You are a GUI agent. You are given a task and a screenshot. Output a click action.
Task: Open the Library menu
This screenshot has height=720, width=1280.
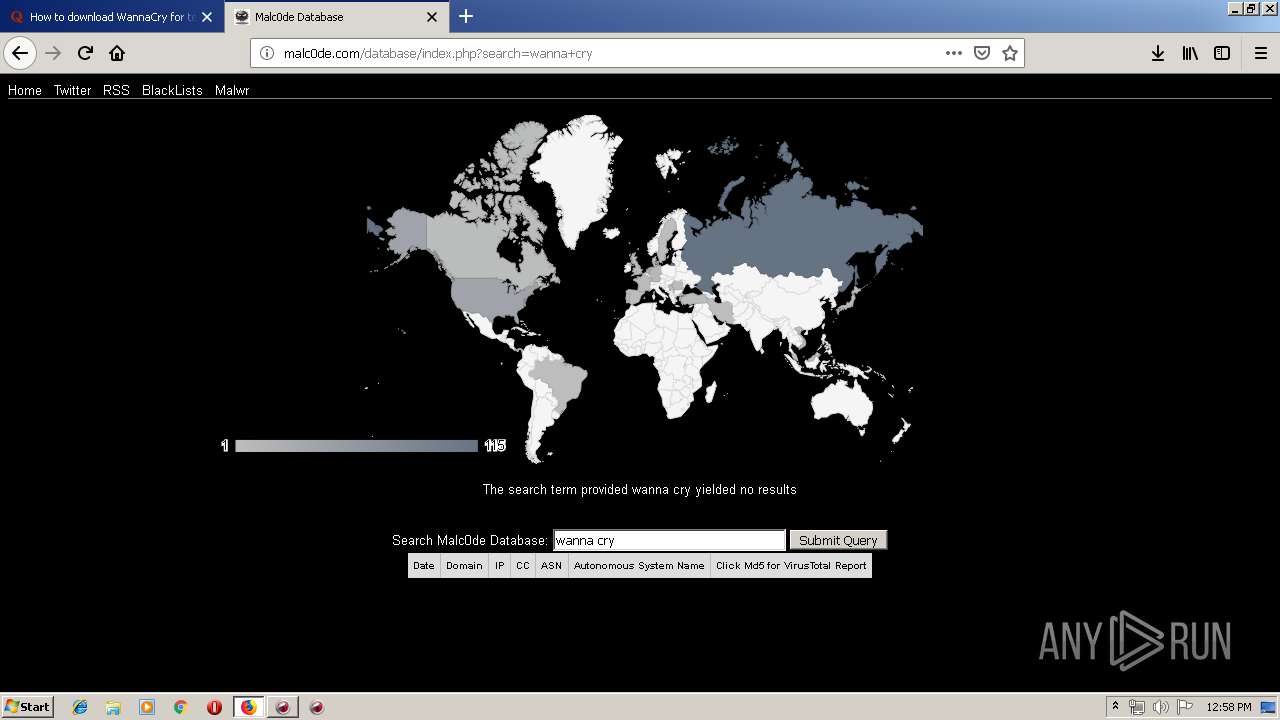[x=1190, y=53]
